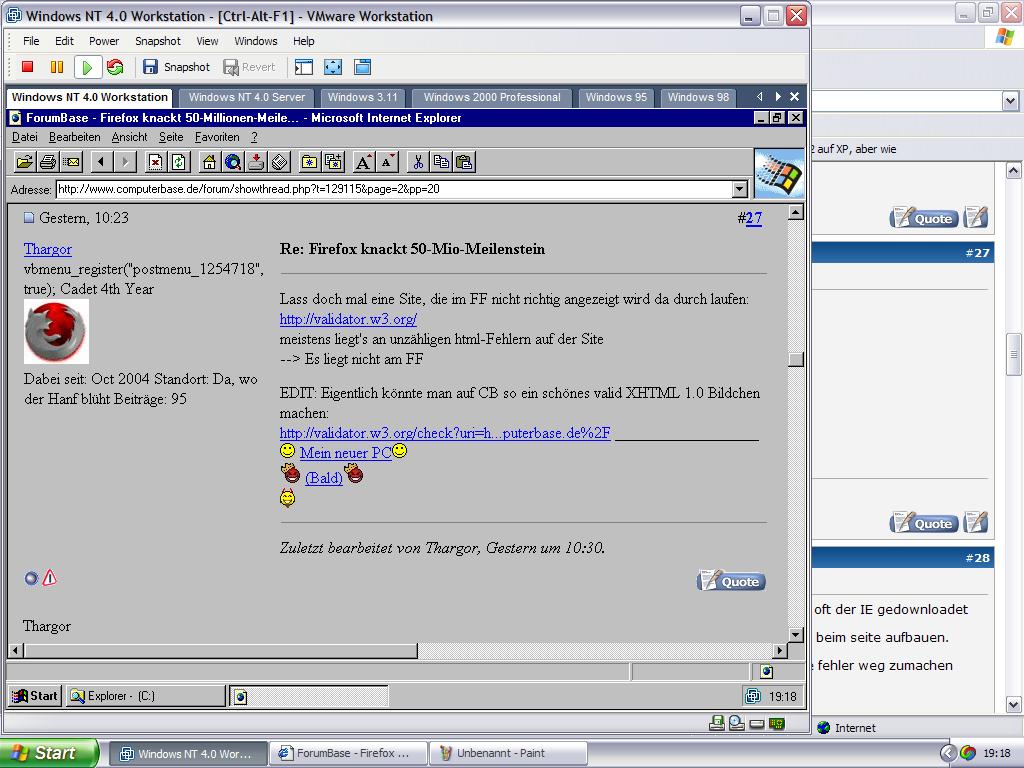Click the CD-ROM device icon in VMware status bar

[737, 723]
